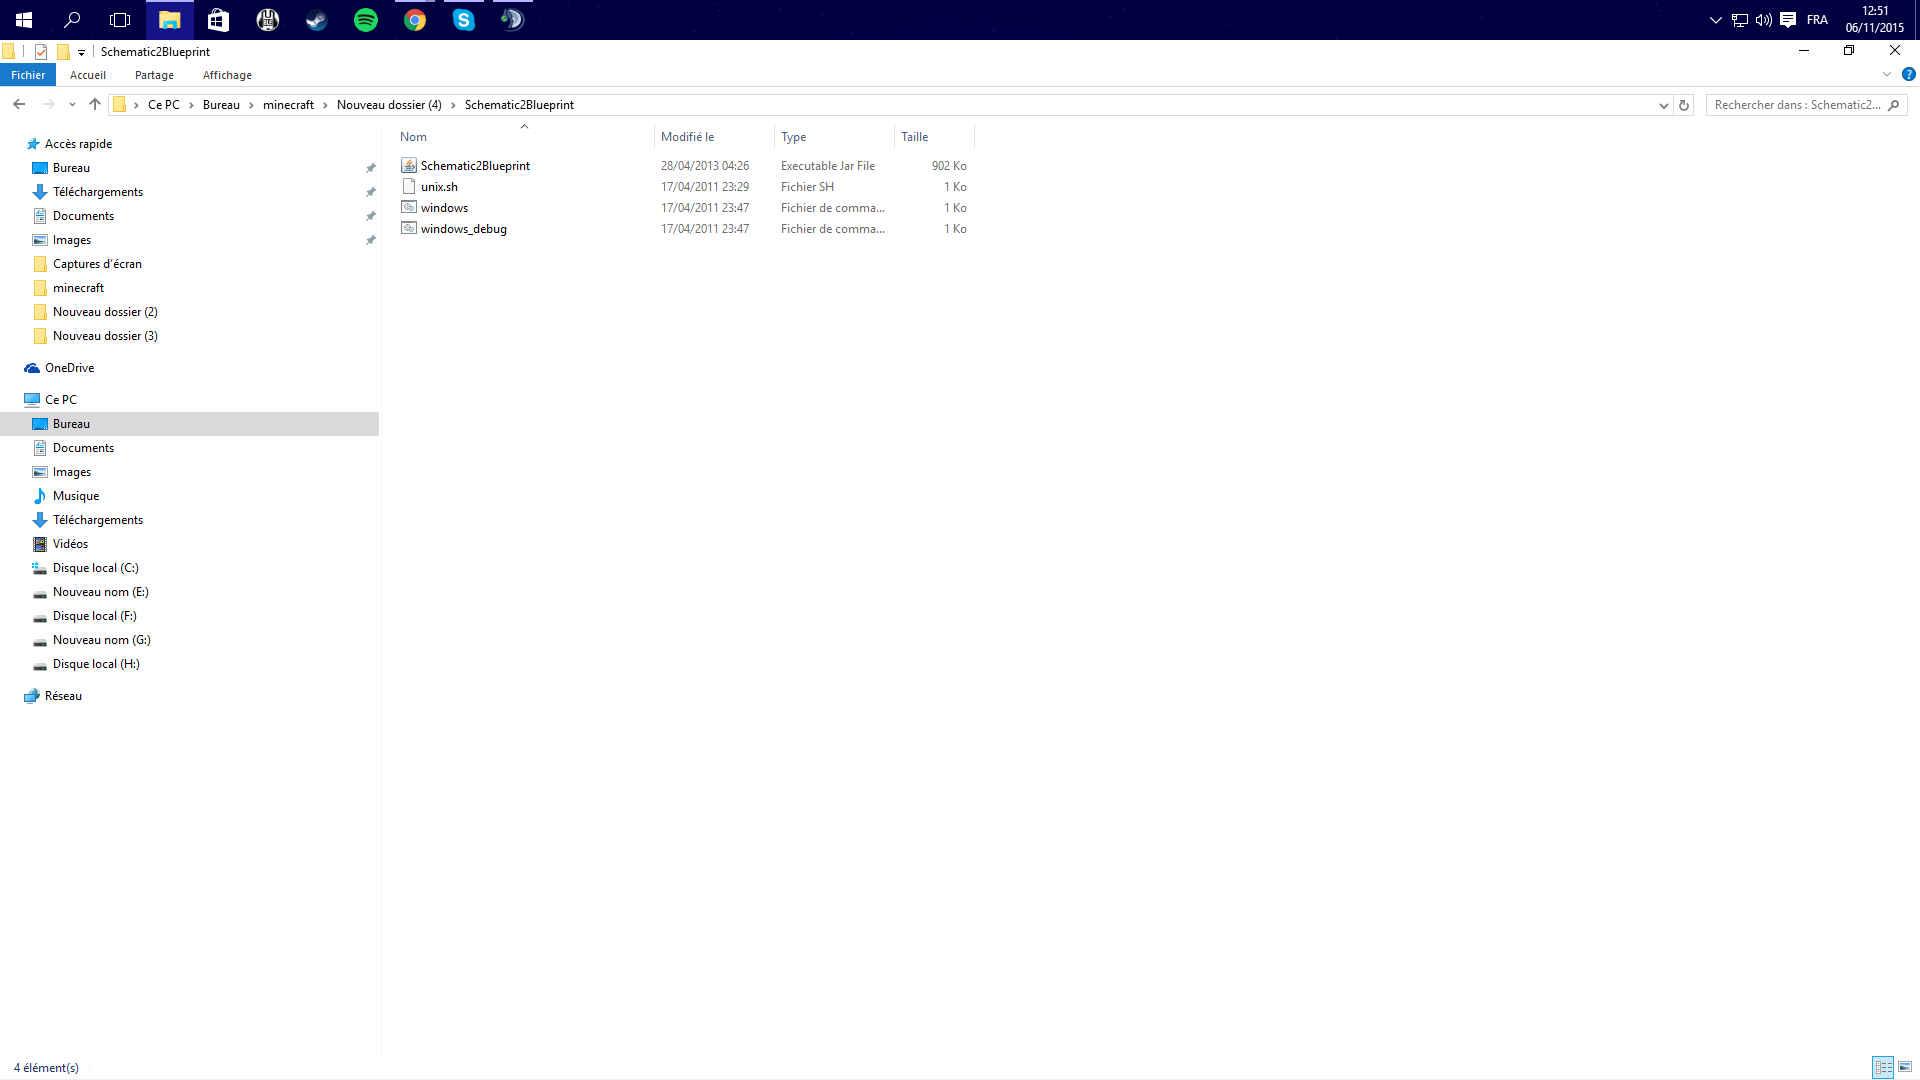Launch Spotify from the taskbar
This screenshot has width=1920, height=1080.
coord(366,20)
